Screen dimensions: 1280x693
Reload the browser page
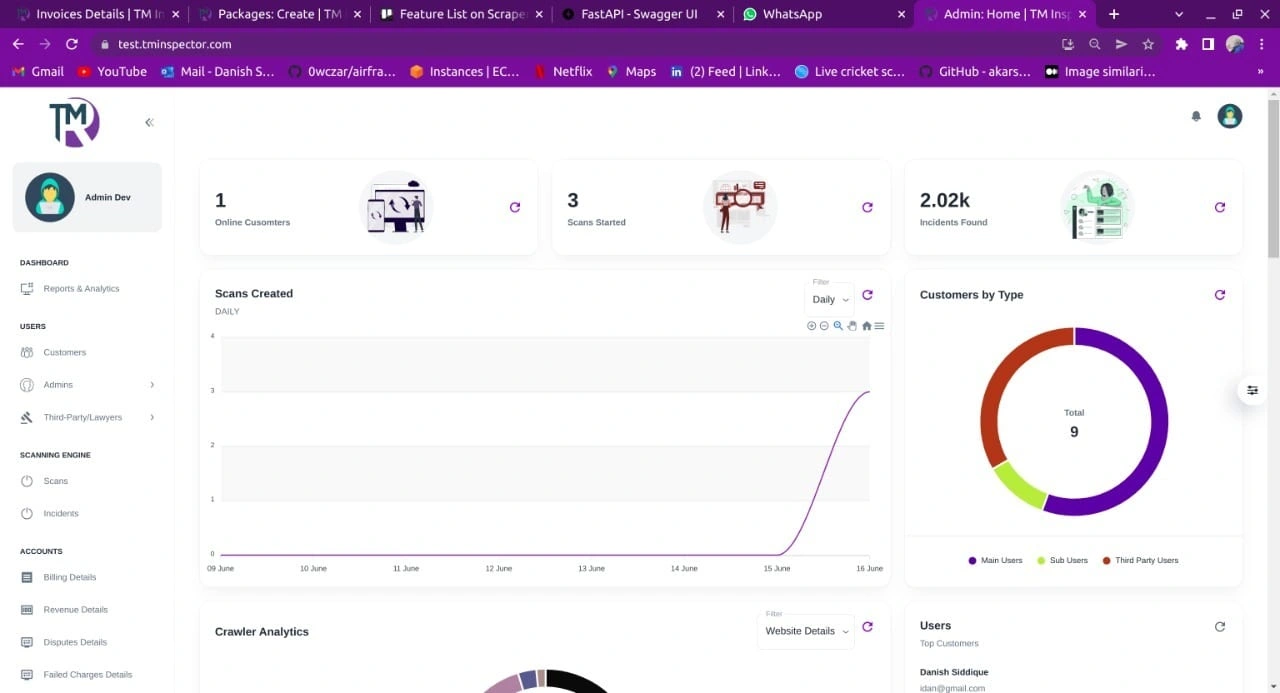(72, 44)
